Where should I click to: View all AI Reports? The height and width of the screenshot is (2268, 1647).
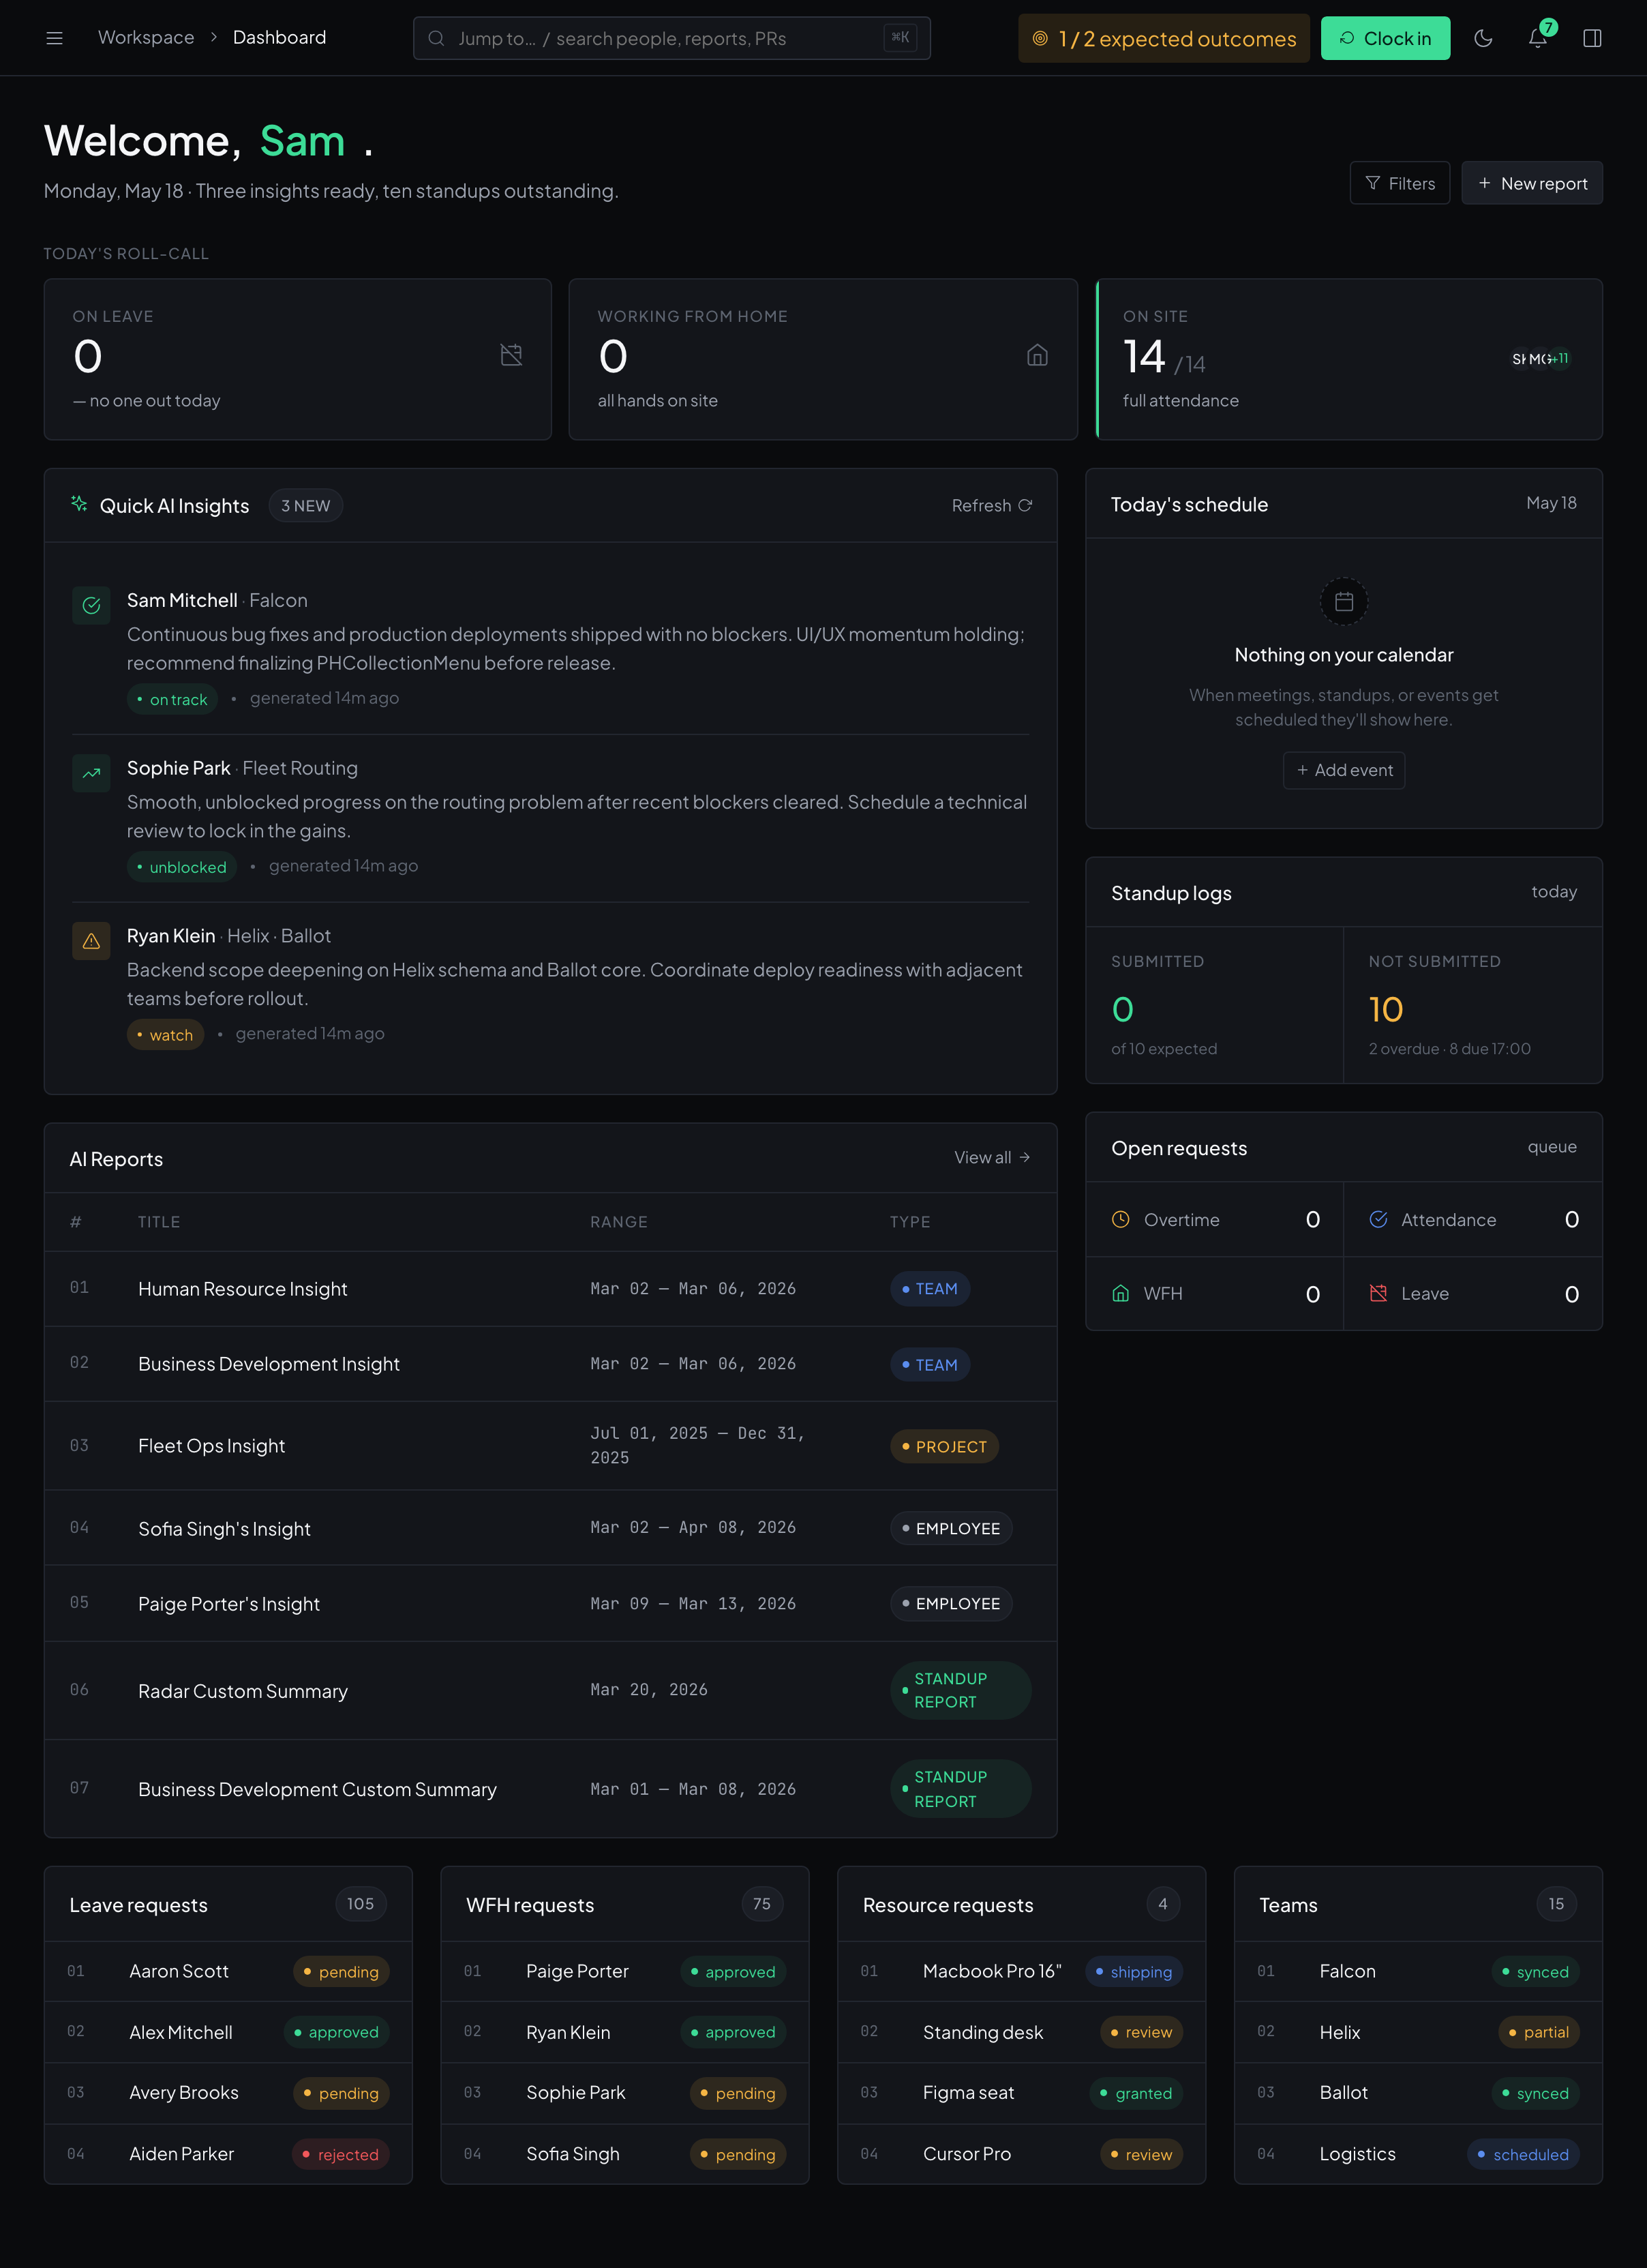(x=991, y=1157)
